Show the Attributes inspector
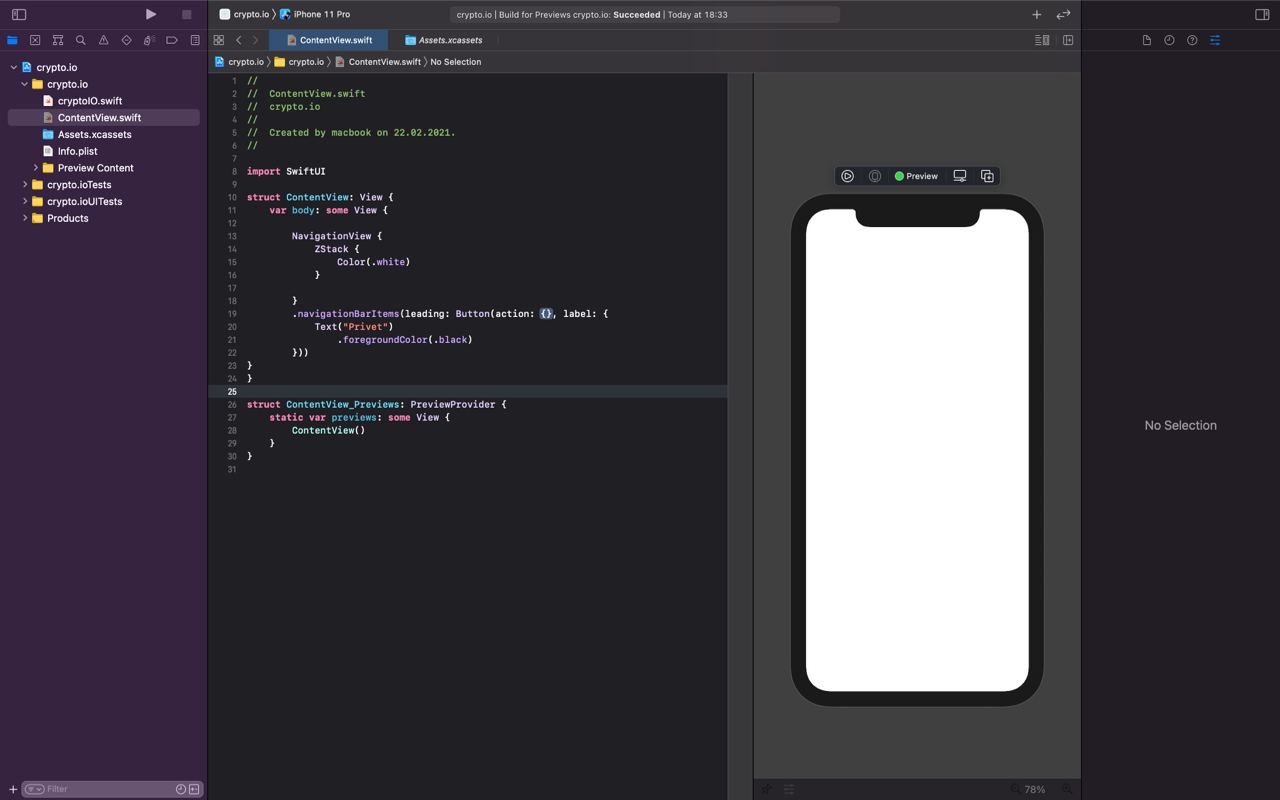Viewport: 1280px width, 800px height. (1215, 40)
